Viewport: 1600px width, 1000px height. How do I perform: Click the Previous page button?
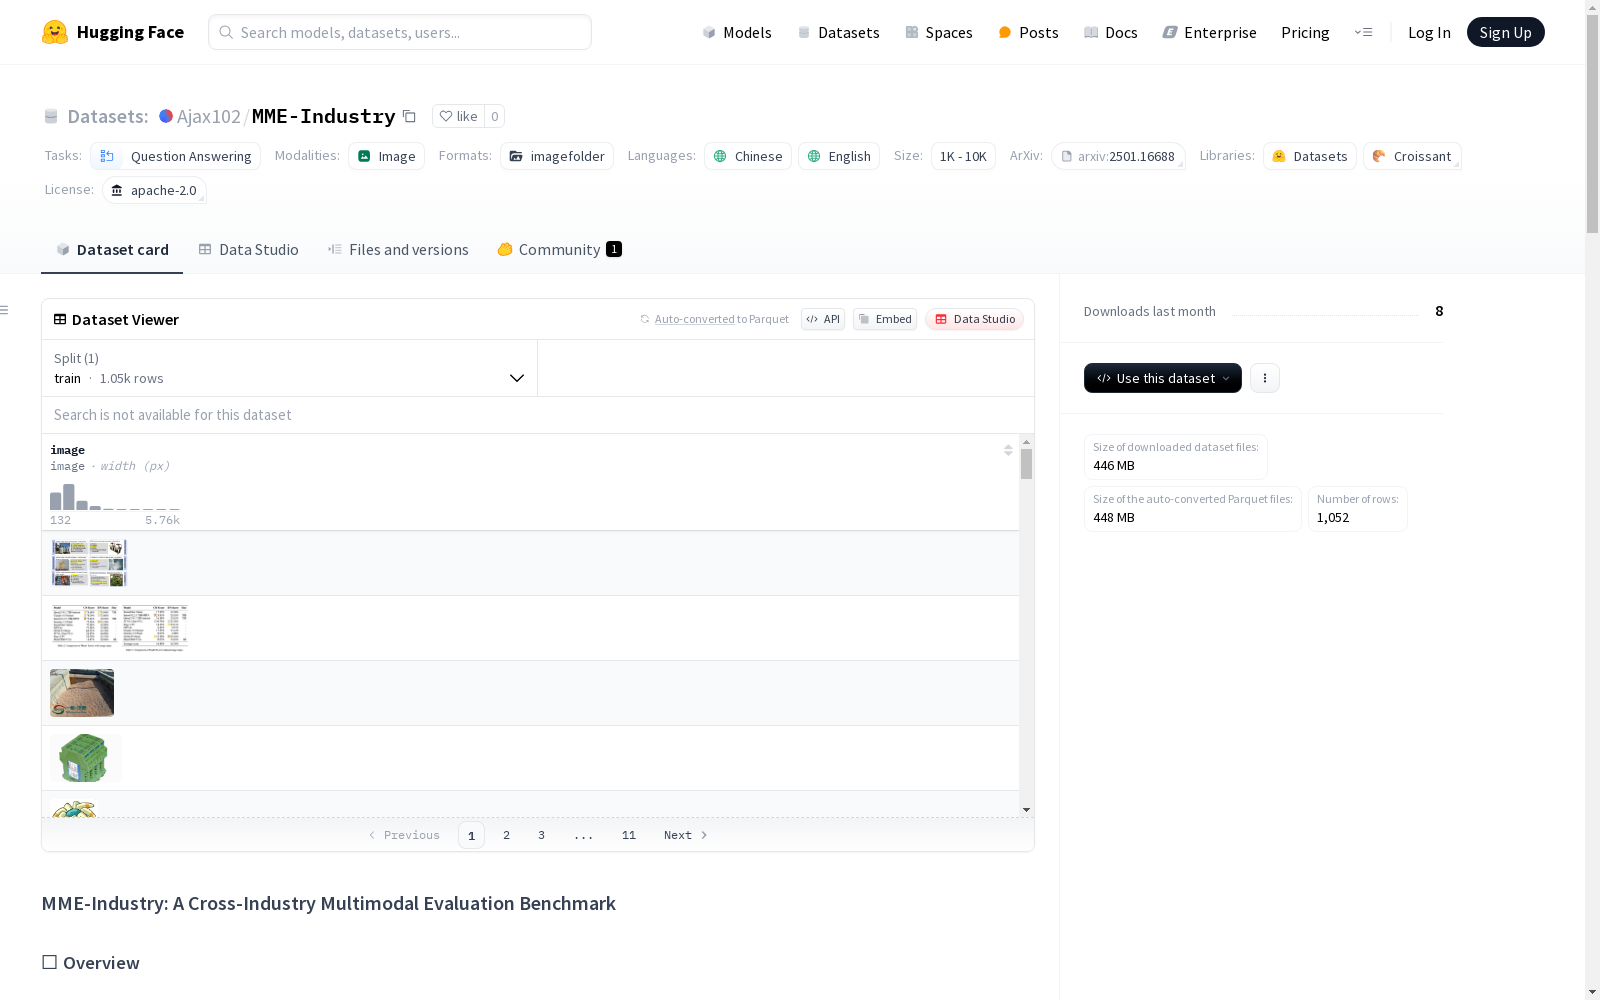(x=404, y=835)
